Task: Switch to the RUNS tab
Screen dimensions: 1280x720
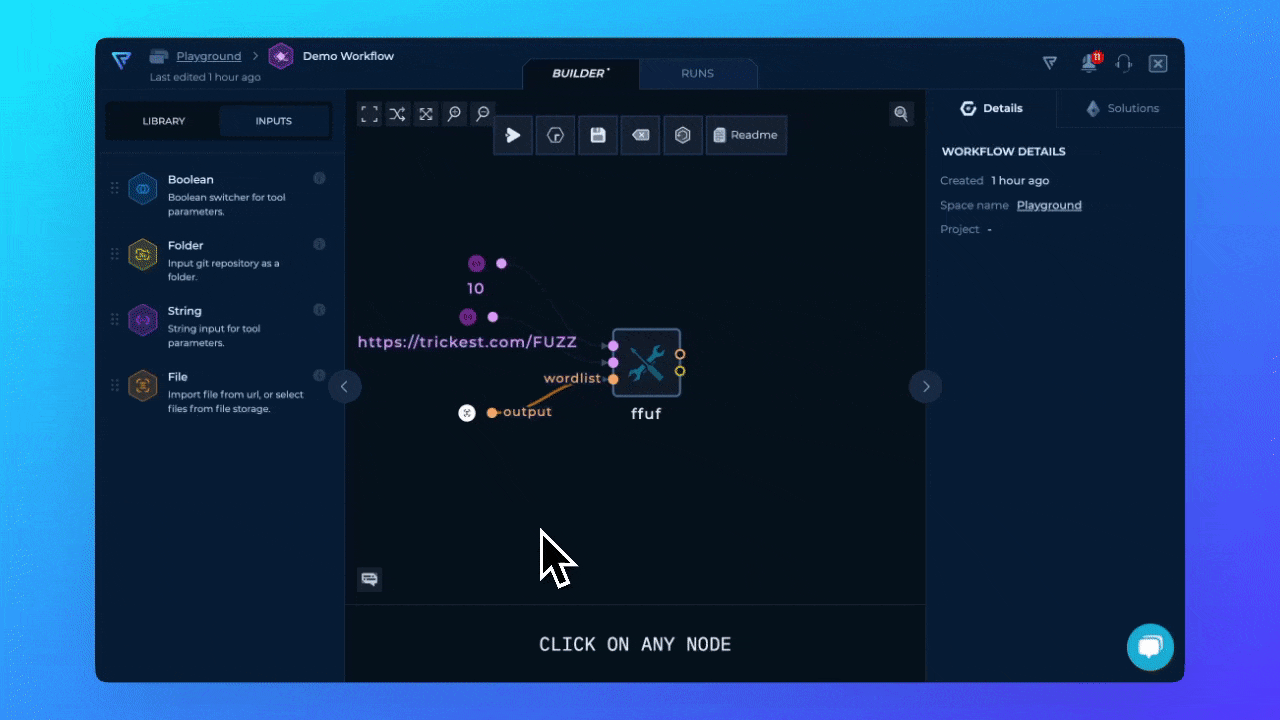Action: coord(698,73)
